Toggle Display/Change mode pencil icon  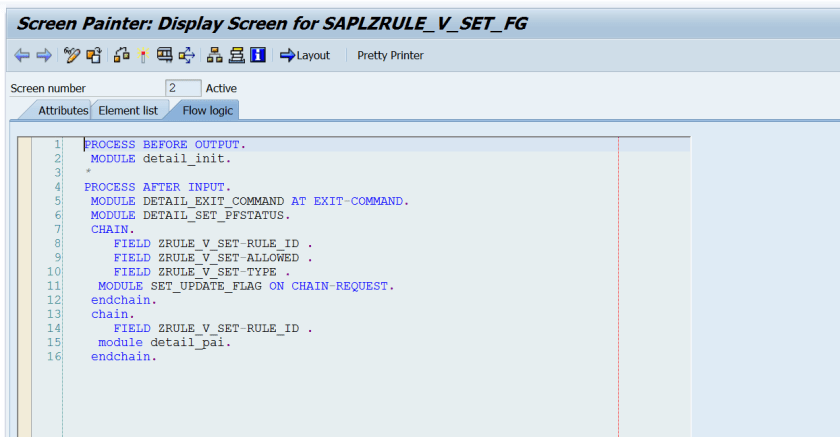(71, 55)
